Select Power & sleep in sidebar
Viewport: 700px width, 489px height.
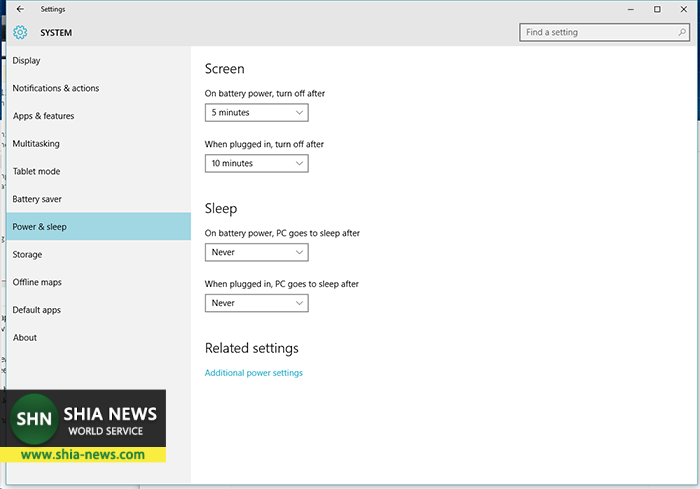coord(40,227)
